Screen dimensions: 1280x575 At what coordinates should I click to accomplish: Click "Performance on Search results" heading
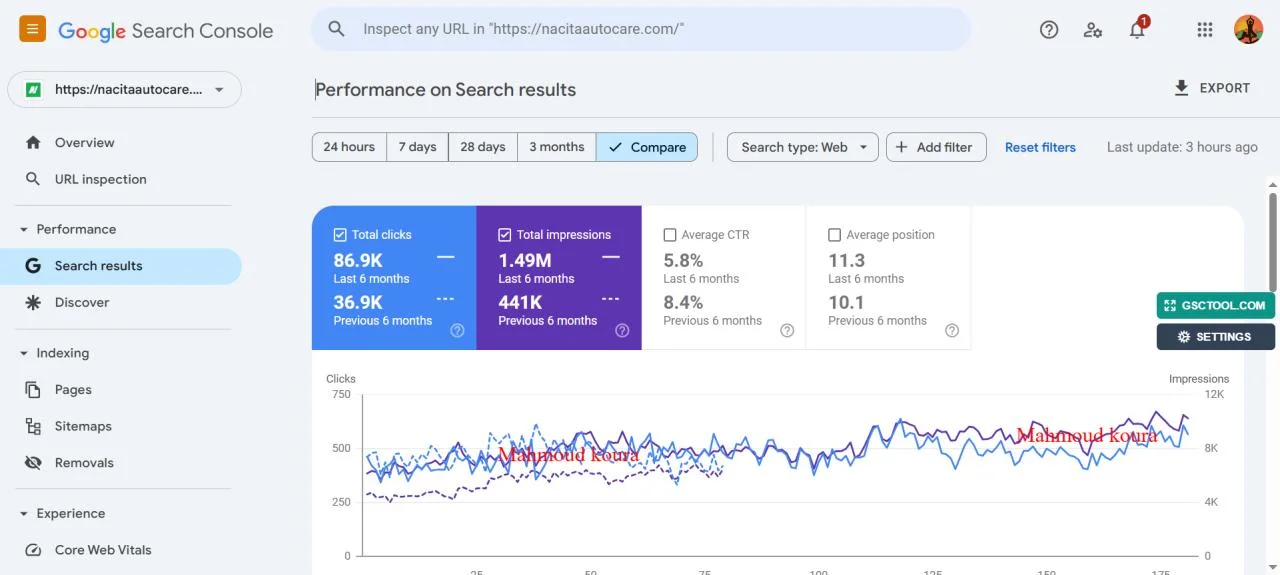(x=446, y=90)
